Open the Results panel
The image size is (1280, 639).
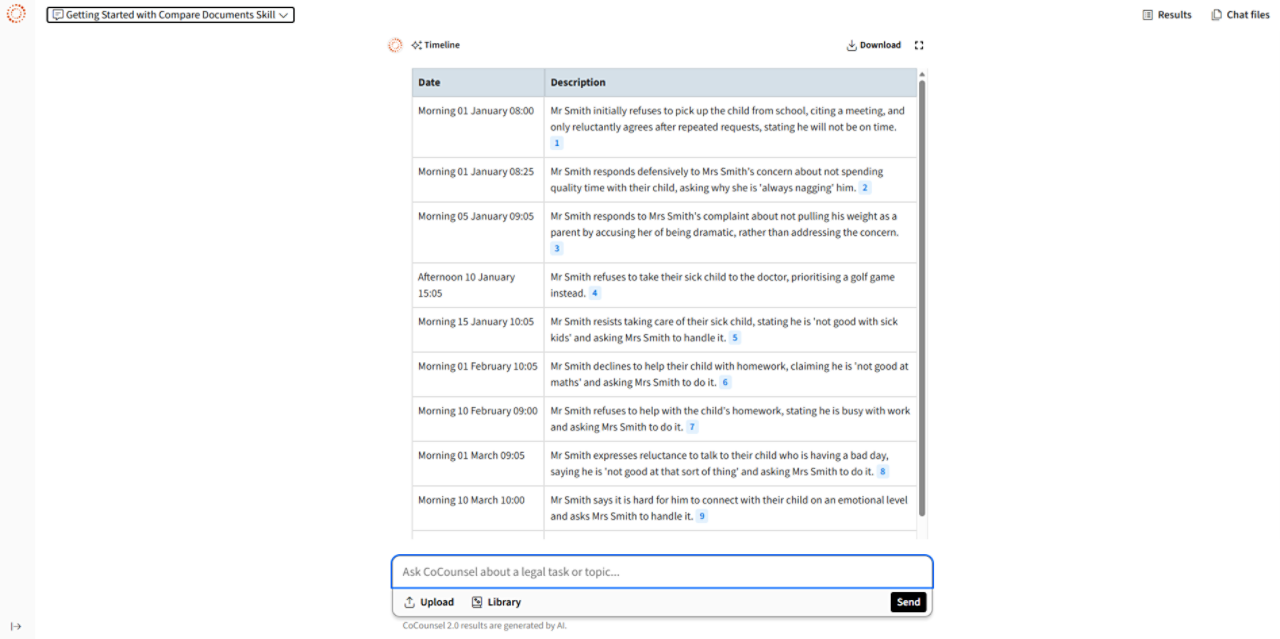1167,15
